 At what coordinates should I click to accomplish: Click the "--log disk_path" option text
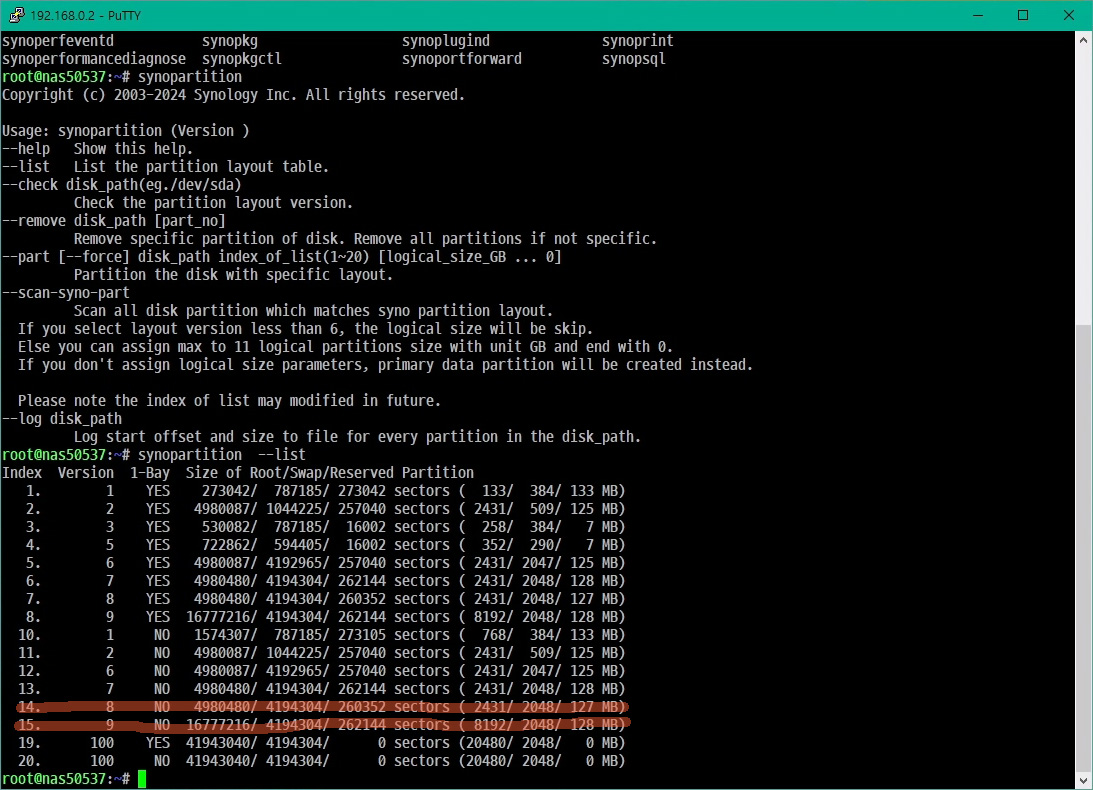[x=62, y=419]
